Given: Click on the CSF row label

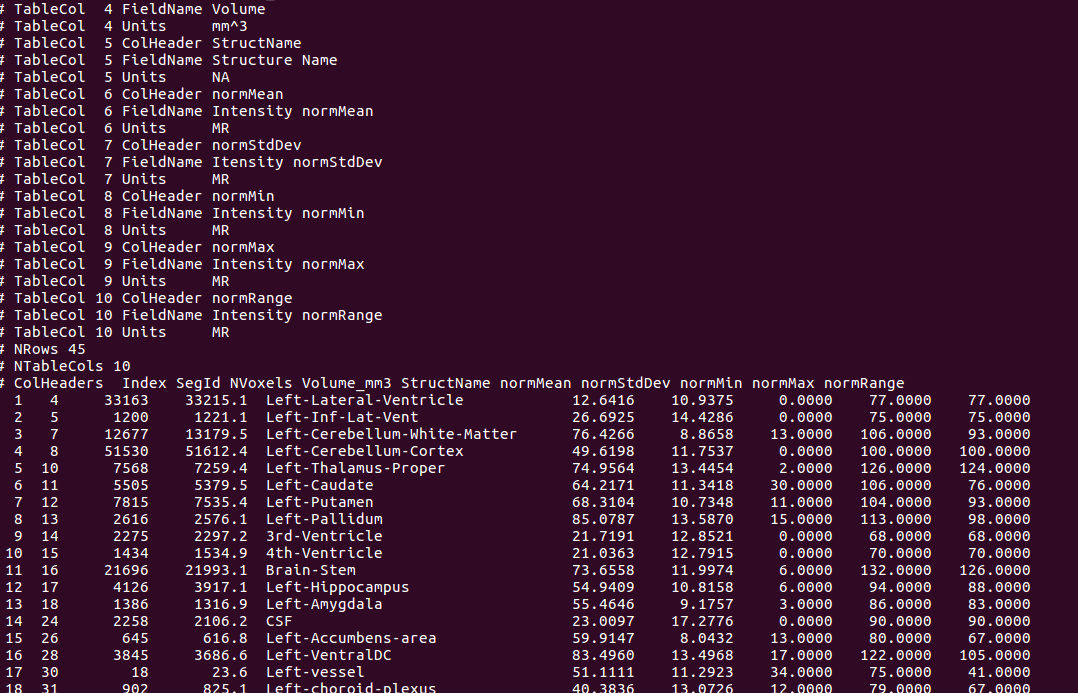Looking at the screenshot, I should (279, 621).
